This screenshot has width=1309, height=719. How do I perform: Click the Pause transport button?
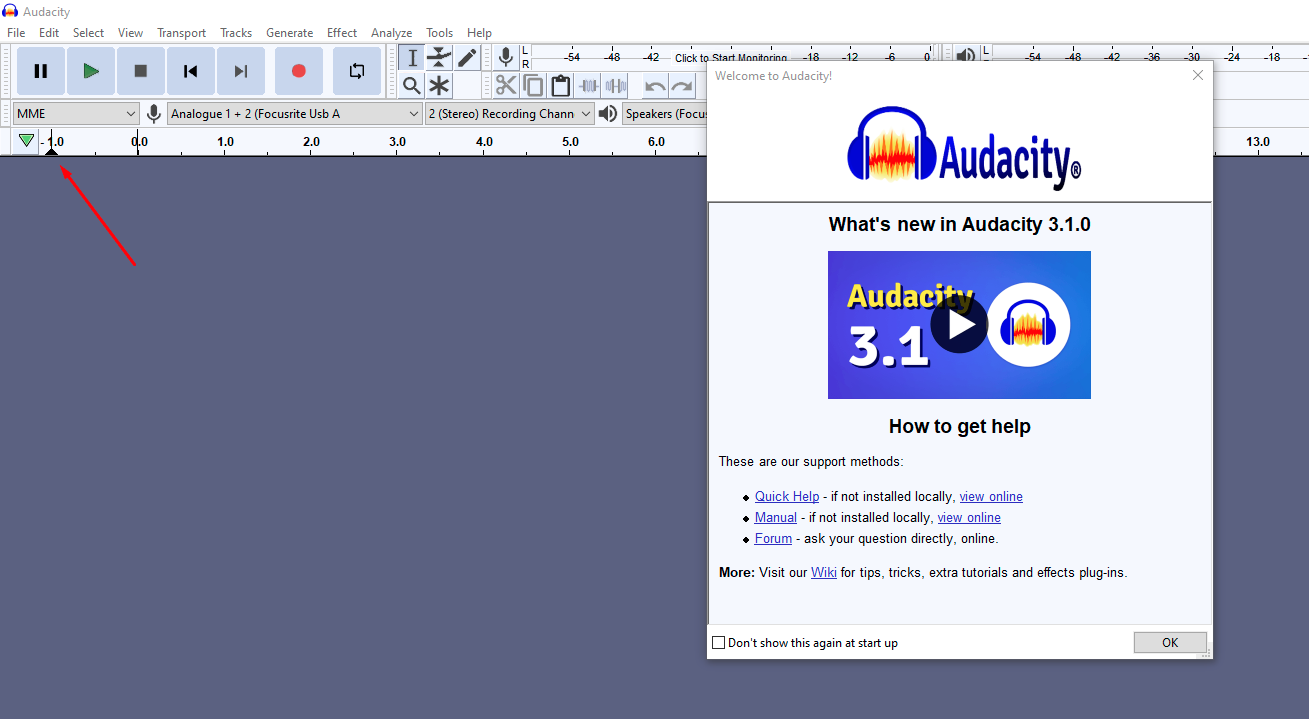pyautogui.click(x=41, y=71)
